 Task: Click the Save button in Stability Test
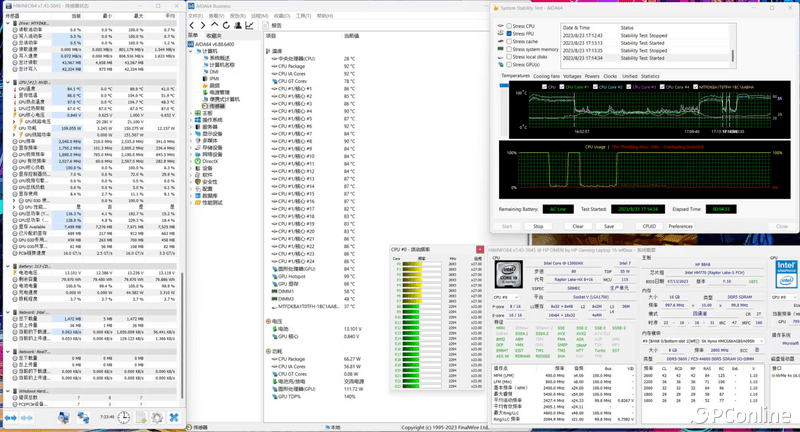click(609, 226)
